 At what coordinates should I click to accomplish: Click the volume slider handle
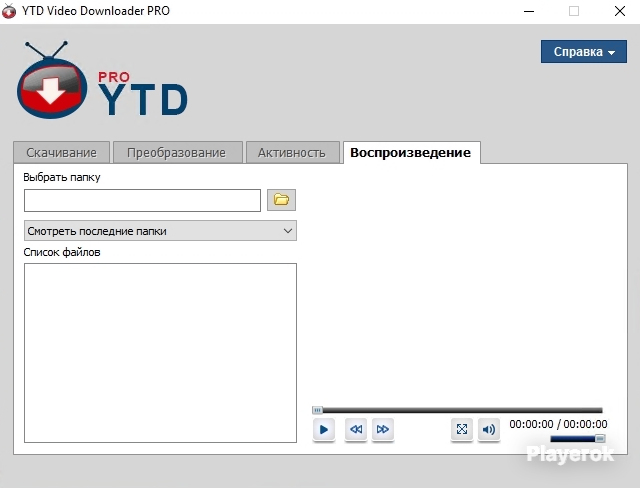[x=600, y=439]
